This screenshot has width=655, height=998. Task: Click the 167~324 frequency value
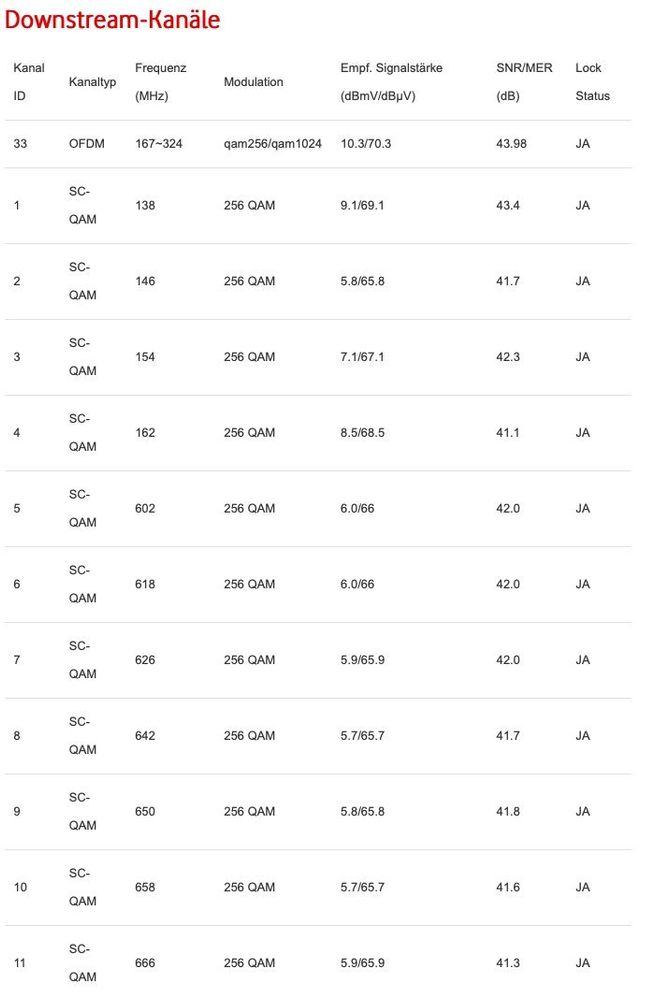coord(160,144)
